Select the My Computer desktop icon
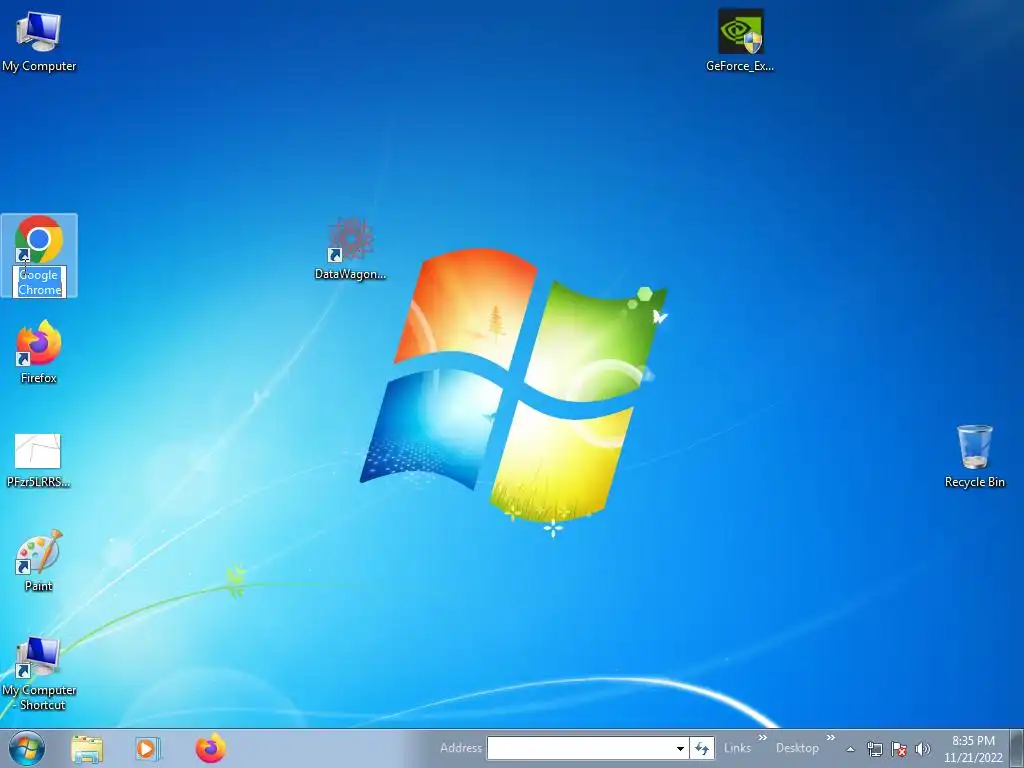Screen dimensions: 1024x768 point(39,40)
